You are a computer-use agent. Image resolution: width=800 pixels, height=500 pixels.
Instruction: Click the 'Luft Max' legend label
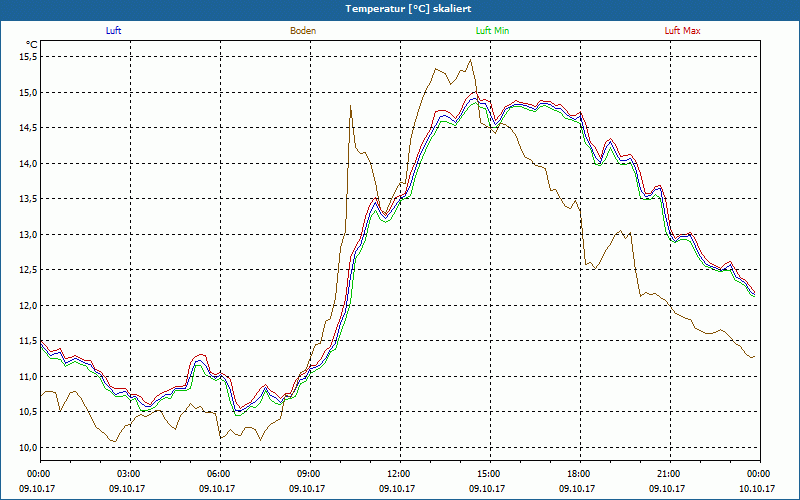[x=682, y=31]
